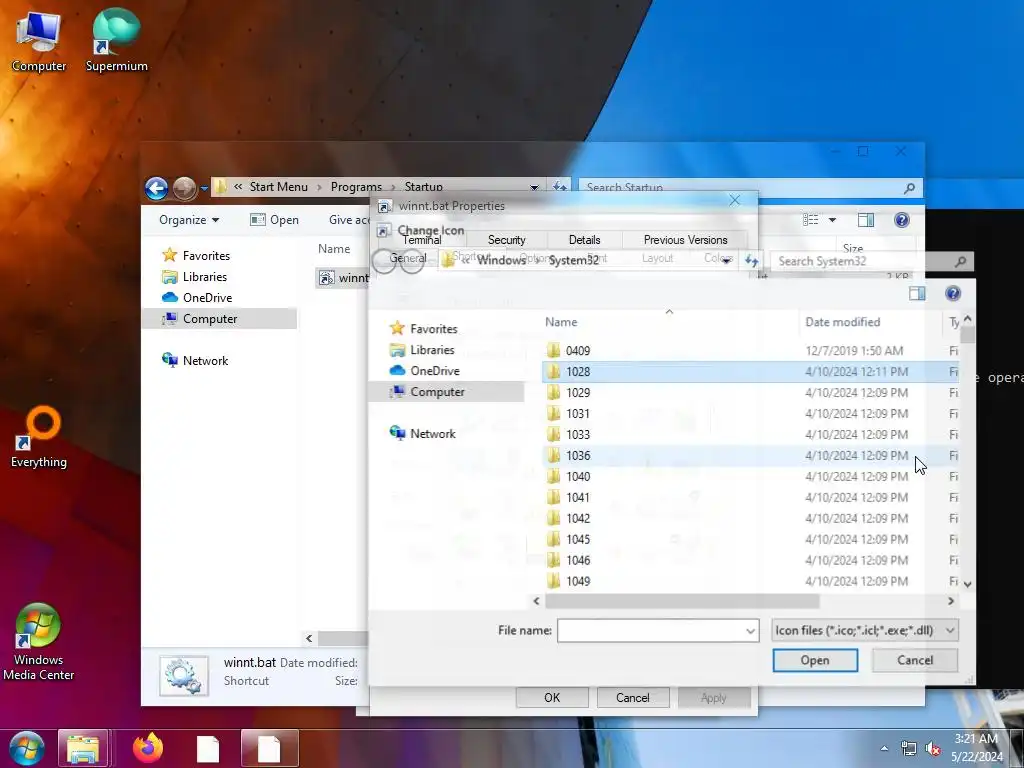Screen dimensions: 1024x768
Task: Click search magnifier in the Search Startup box
Action: [909, 188]
